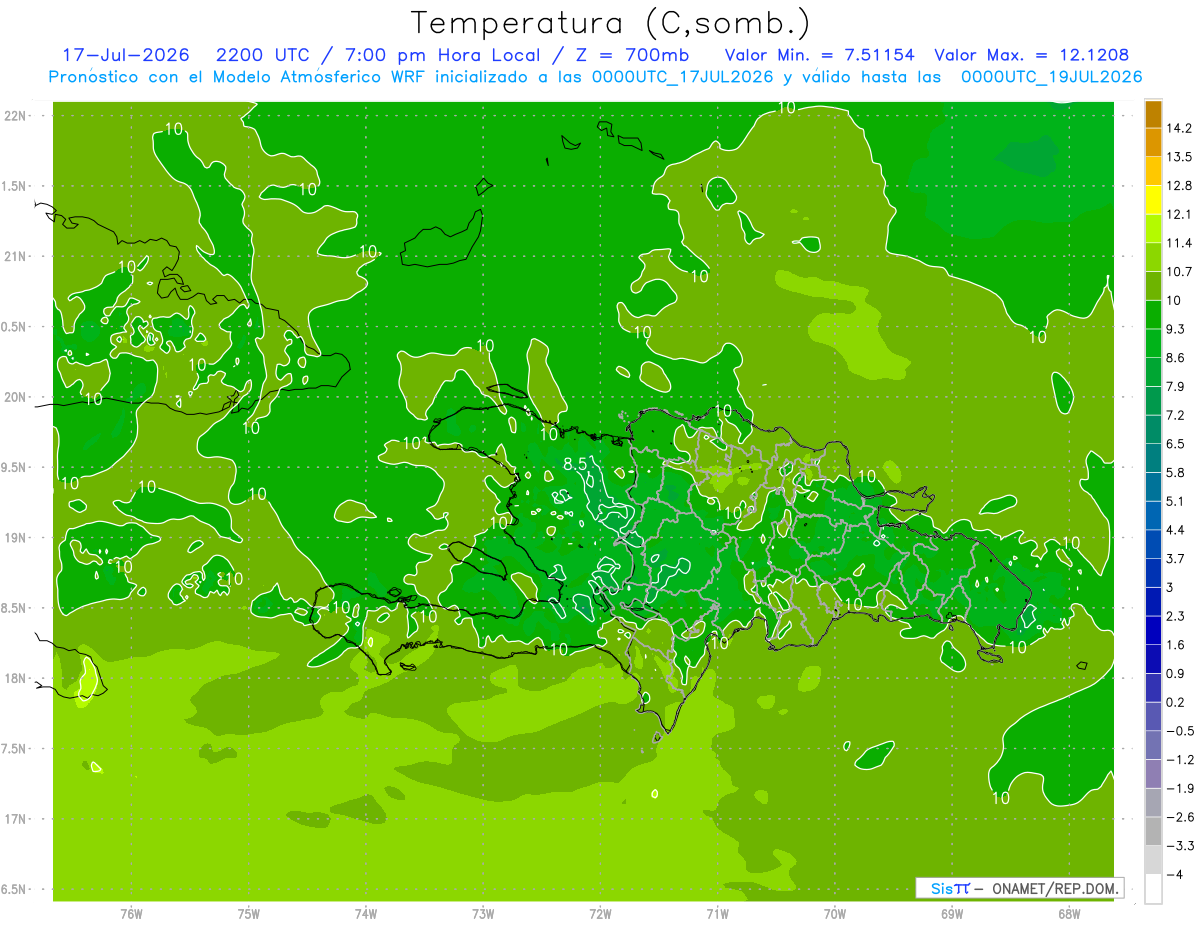
Task: Click the legend value "2.3"
Action: 1176,615
